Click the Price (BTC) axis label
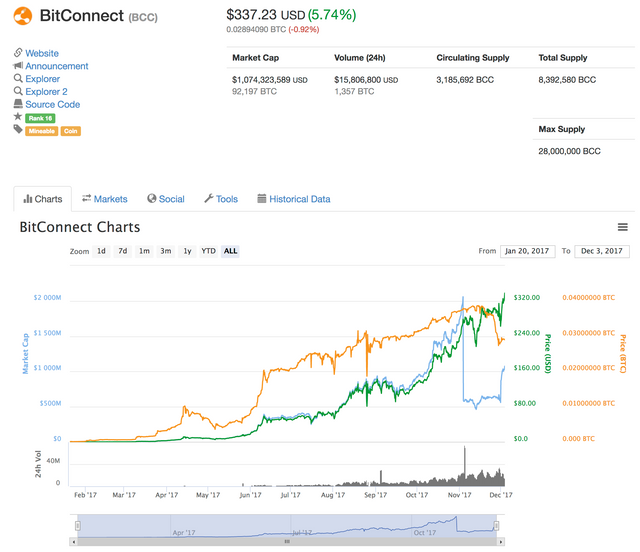Image resolution: width=640 pixels, height=552 pixels. click(x=623, y=354)
